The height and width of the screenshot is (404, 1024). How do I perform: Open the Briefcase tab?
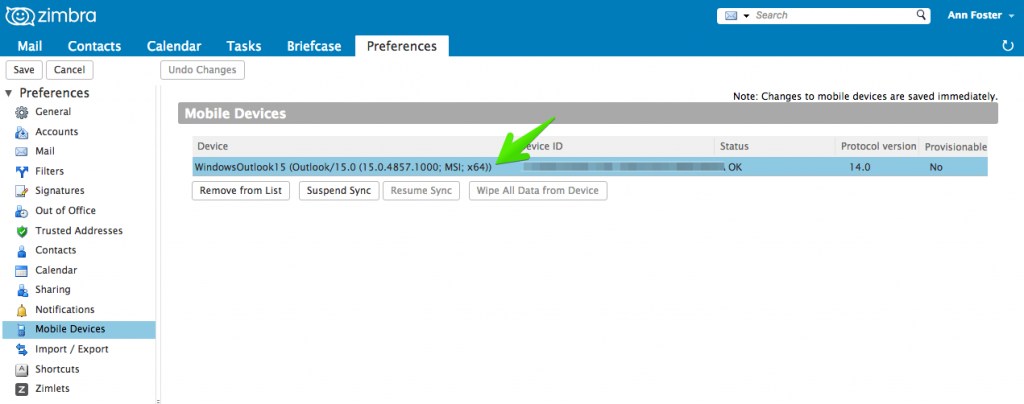click(313, 46)
